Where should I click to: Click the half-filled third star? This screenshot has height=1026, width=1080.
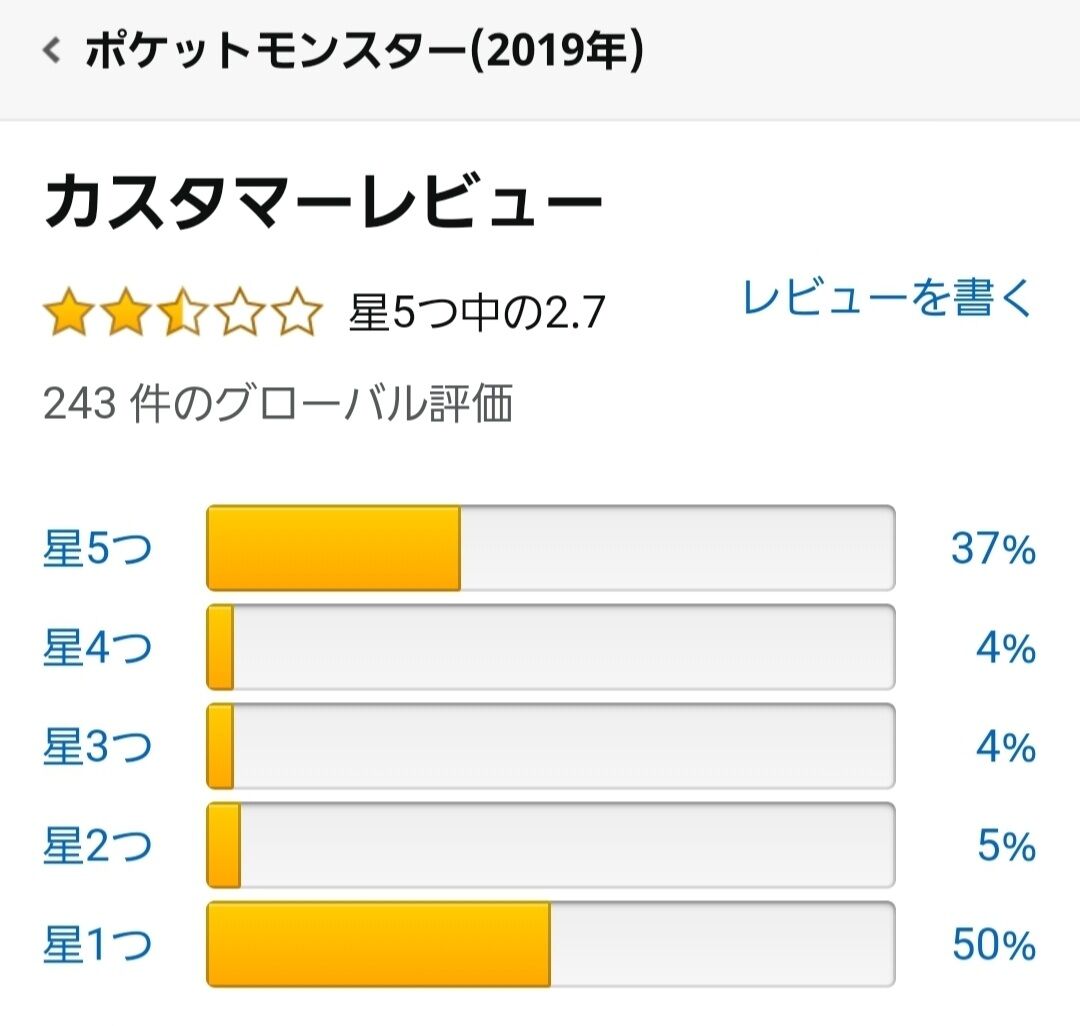click(183, 312)
